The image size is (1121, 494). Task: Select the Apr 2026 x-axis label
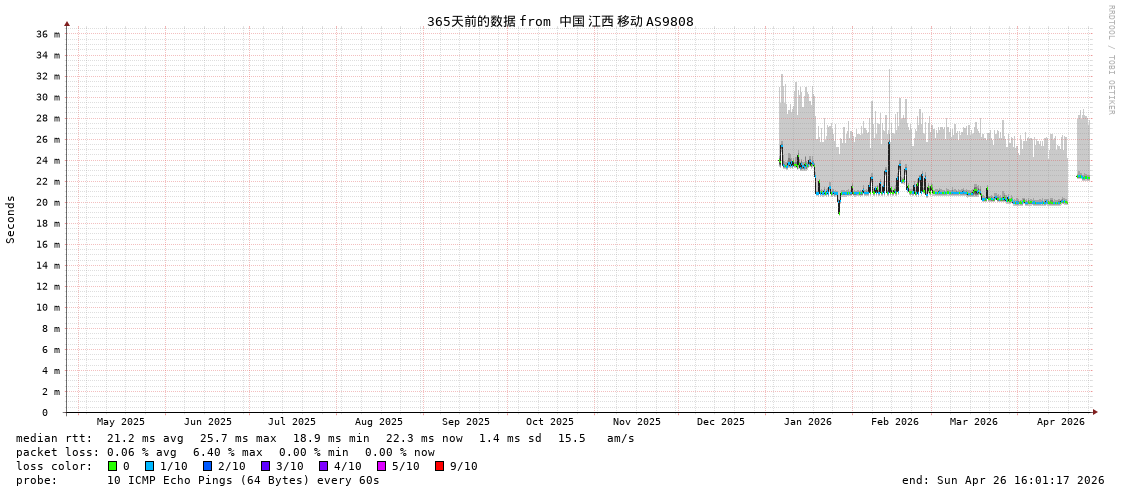(1060, 422)
